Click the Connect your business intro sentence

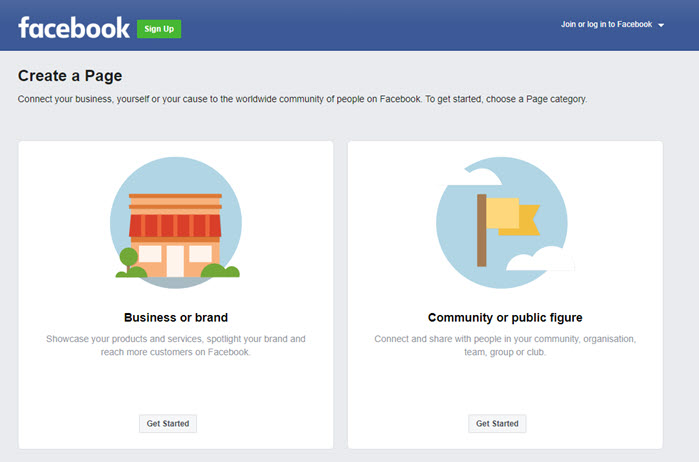point(302,99)
